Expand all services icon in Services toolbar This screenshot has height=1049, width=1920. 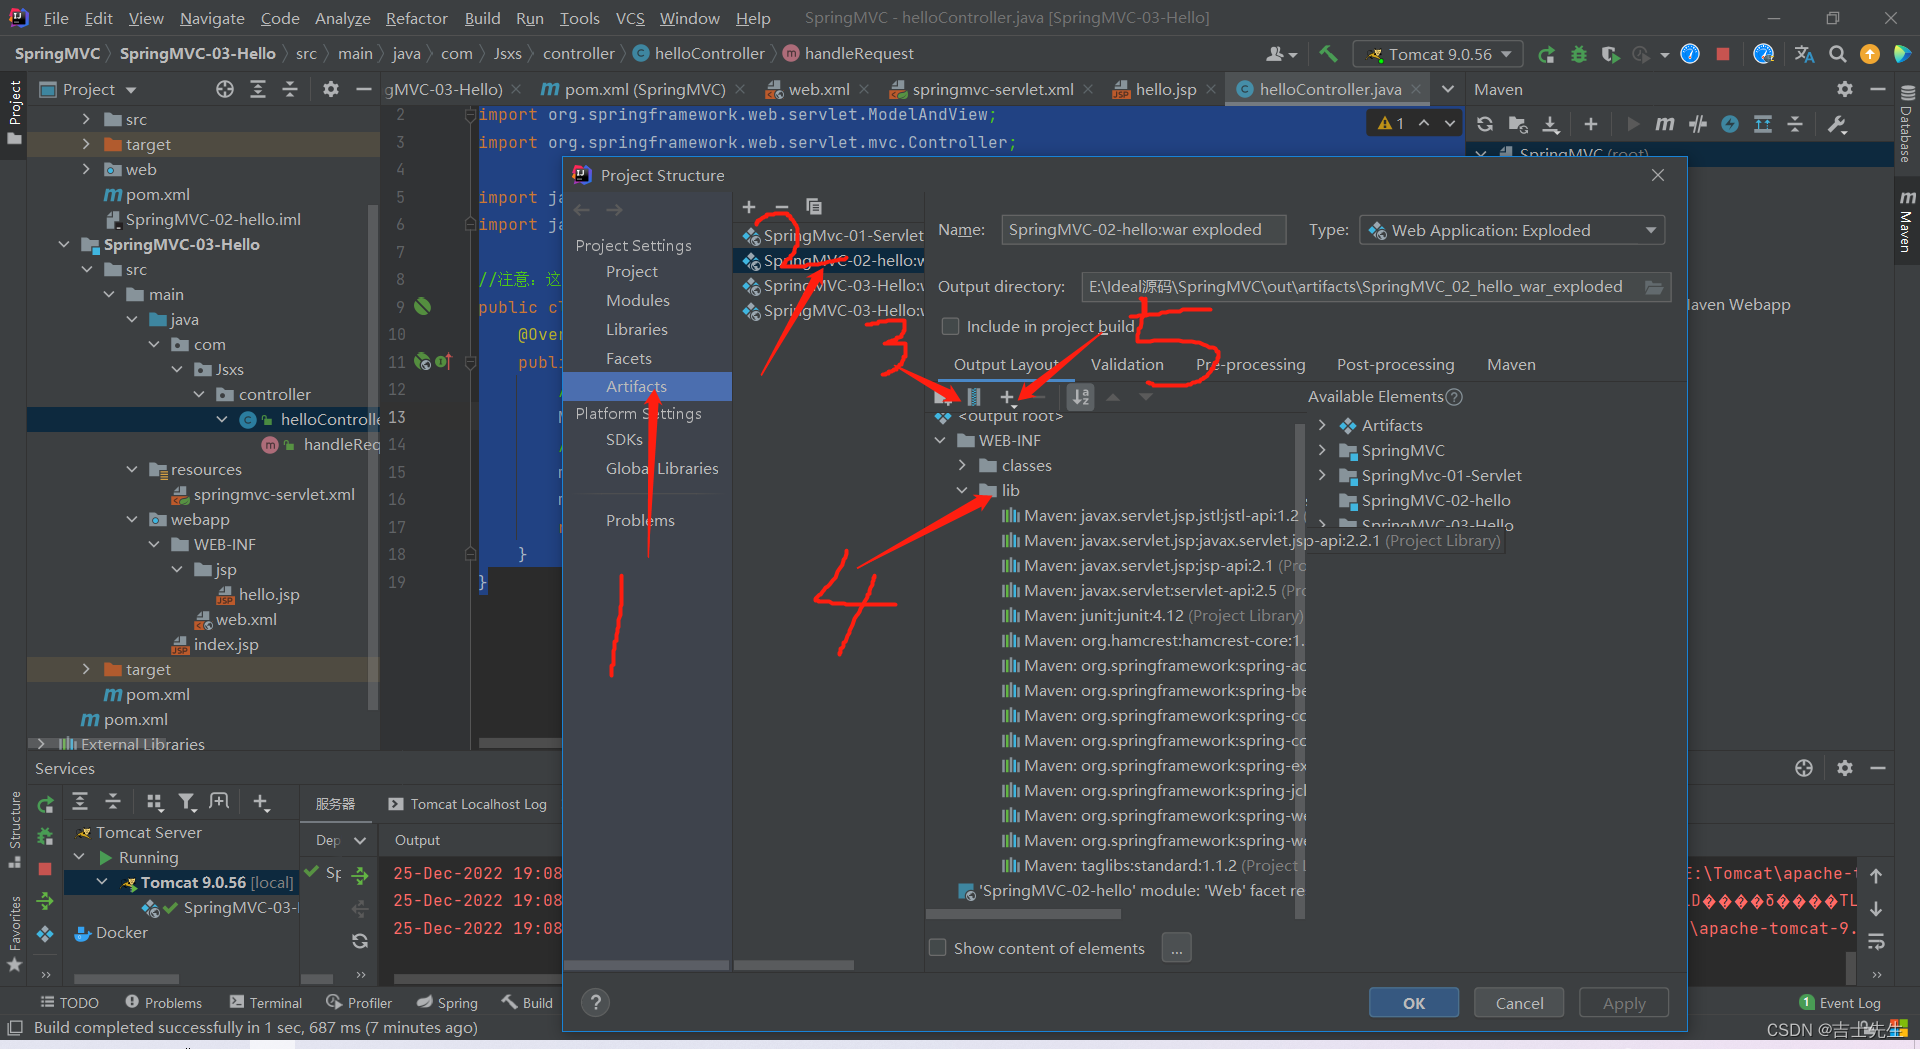coord(80,802)
